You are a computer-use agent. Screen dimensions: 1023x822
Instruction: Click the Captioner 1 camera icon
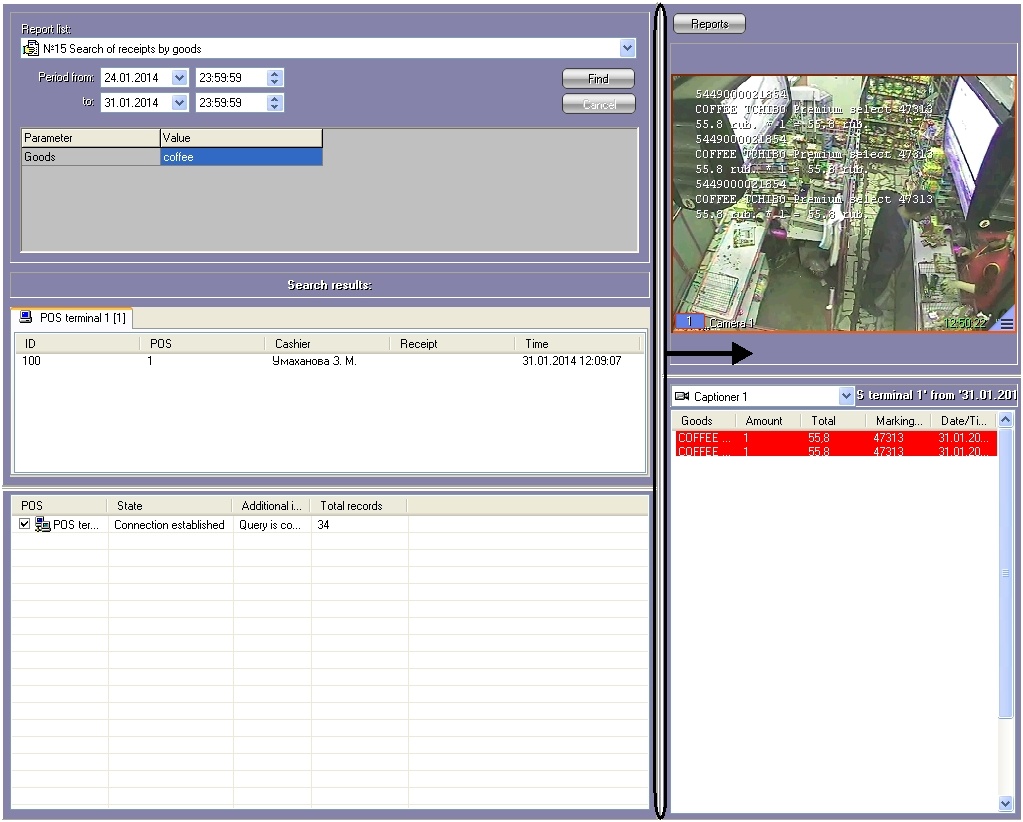[683, 397]
